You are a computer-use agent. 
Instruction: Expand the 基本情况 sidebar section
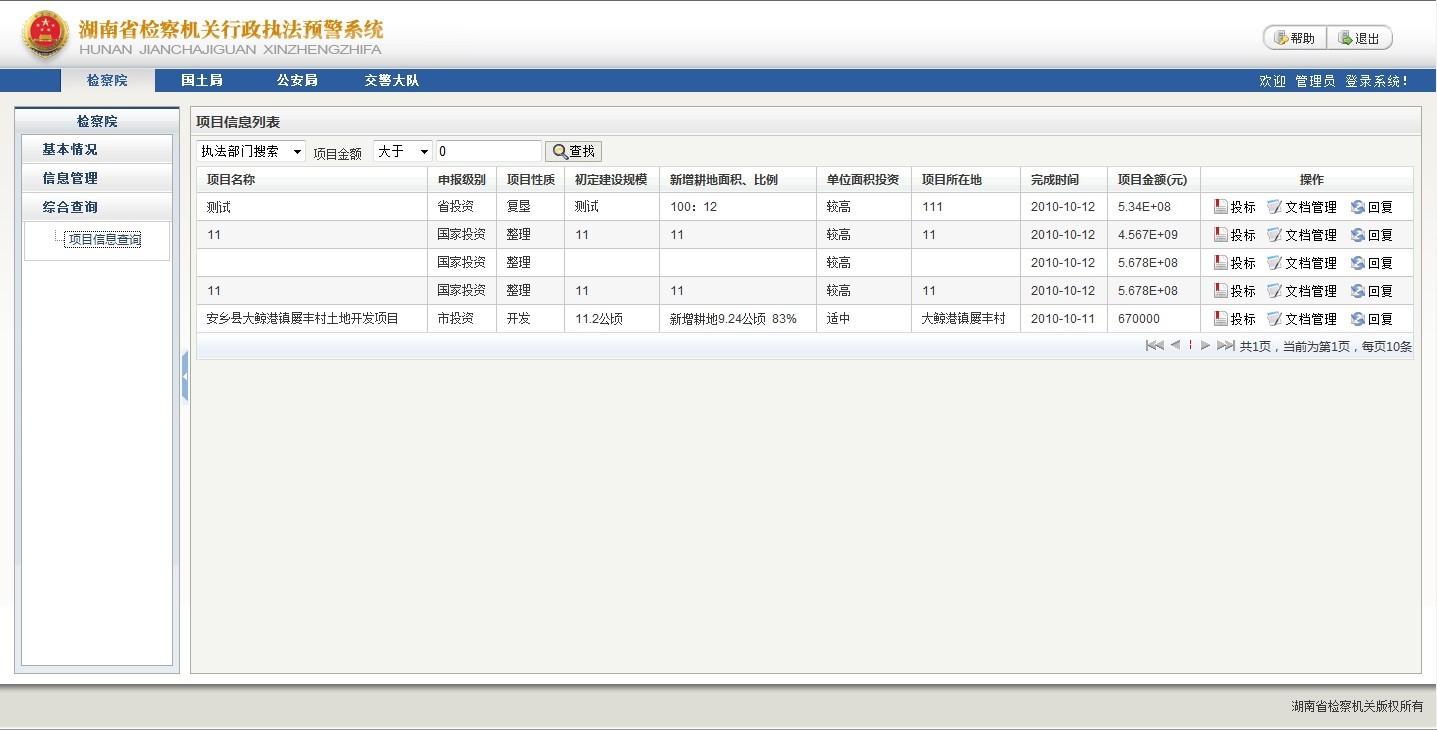(x=97, y=149)
